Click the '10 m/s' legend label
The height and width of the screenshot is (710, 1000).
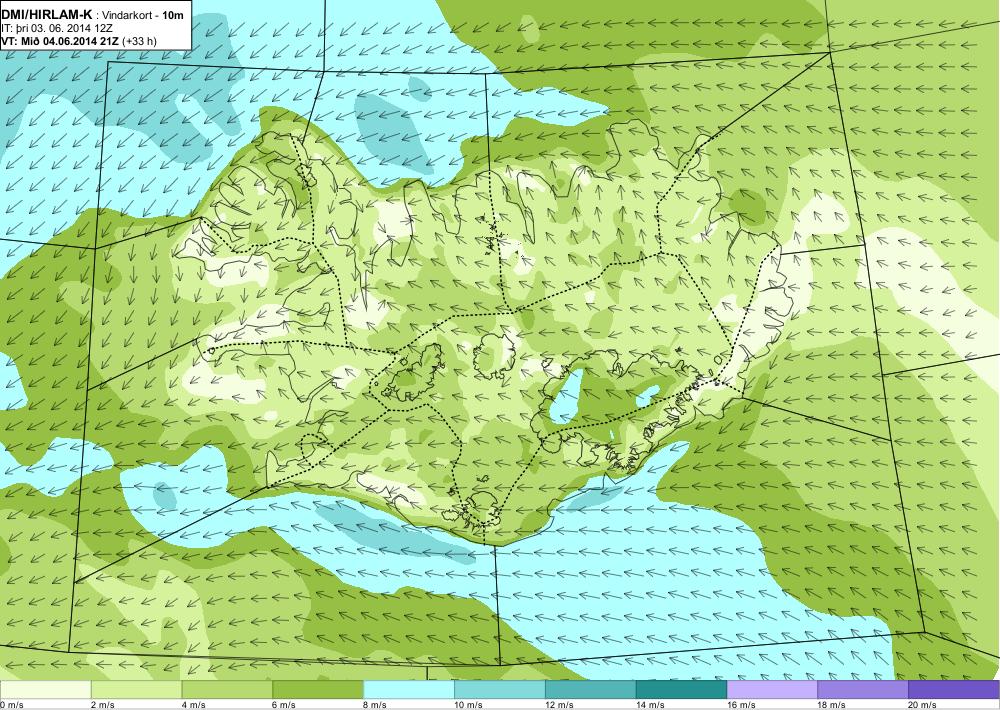pos(469,705)
